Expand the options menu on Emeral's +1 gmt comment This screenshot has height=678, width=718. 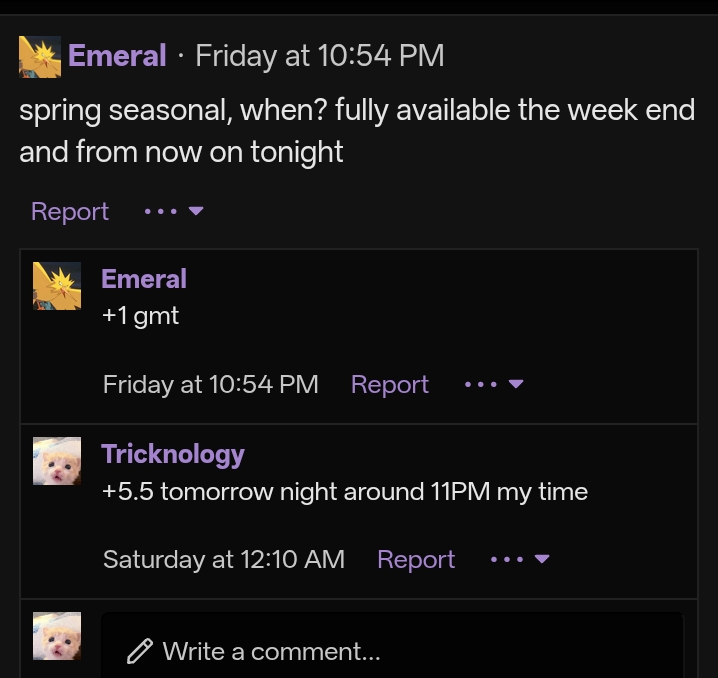(x=494, y=385)
